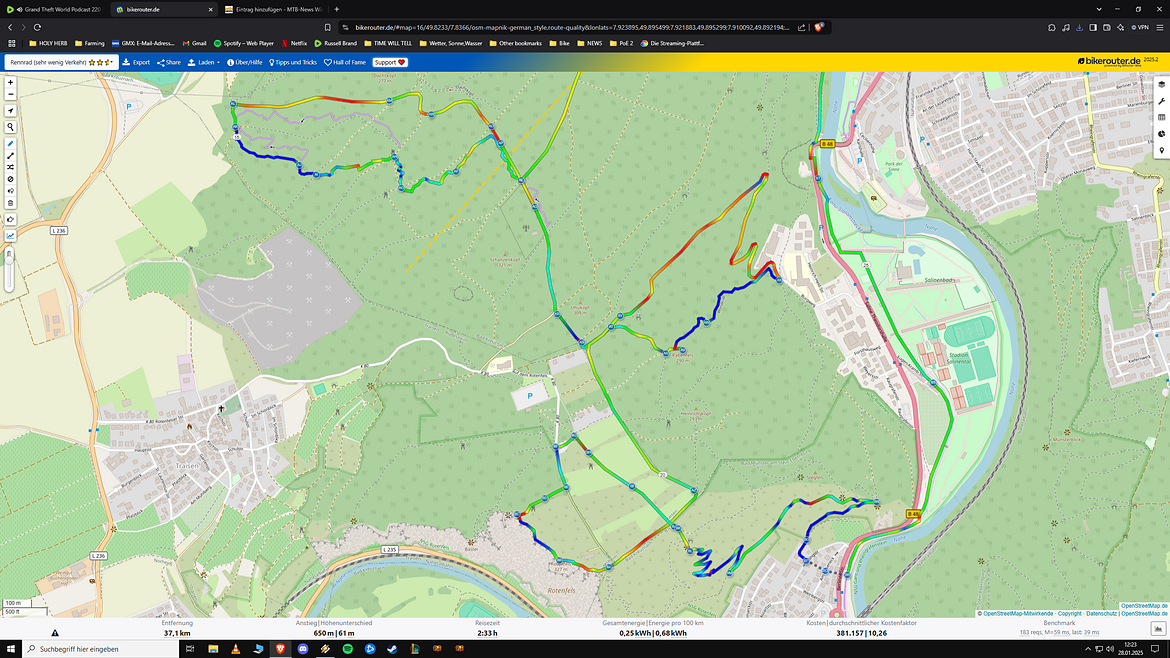The width and height of the screenshot is (1170, 658).
Task: Open the Bike bookmark folder
Action: click(560, 43)
